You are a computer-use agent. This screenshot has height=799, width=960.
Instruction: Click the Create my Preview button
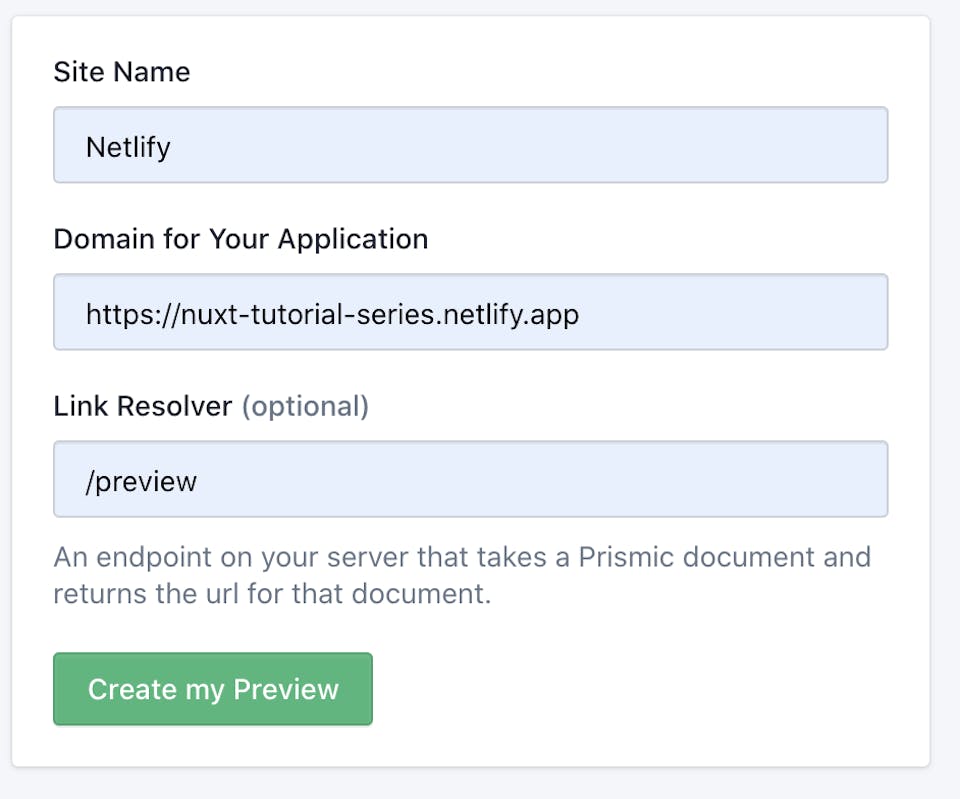212,689
